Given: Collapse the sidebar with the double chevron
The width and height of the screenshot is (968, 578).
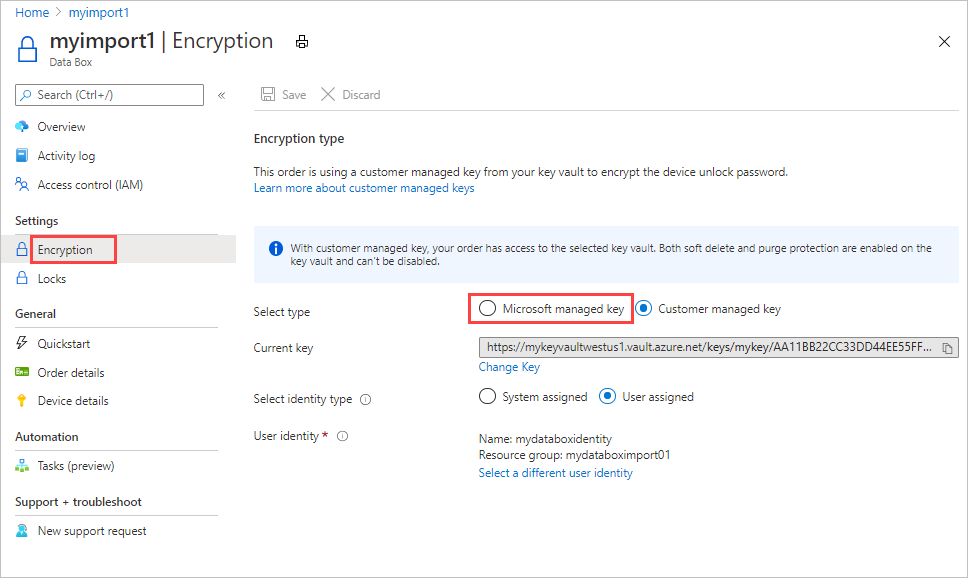Looking at the screenshot, I should (222, 95).
